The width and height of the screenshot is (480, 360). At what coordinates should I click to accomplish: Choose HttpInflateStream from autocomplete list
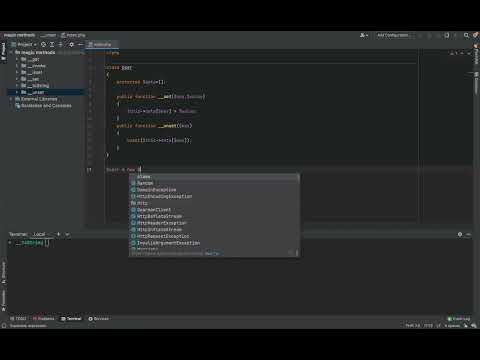(x=214, y=230)
